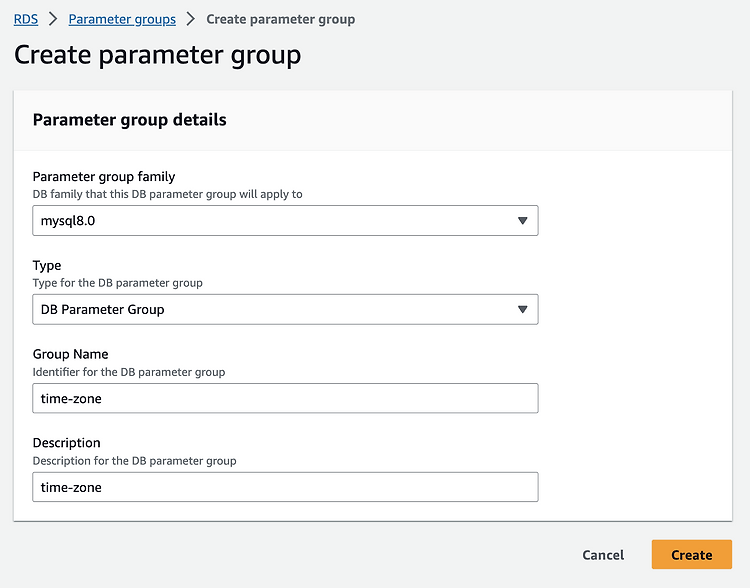Expand the DB Parameter Group type dropdown
The image size is (750, 588).
click(285, 310)
